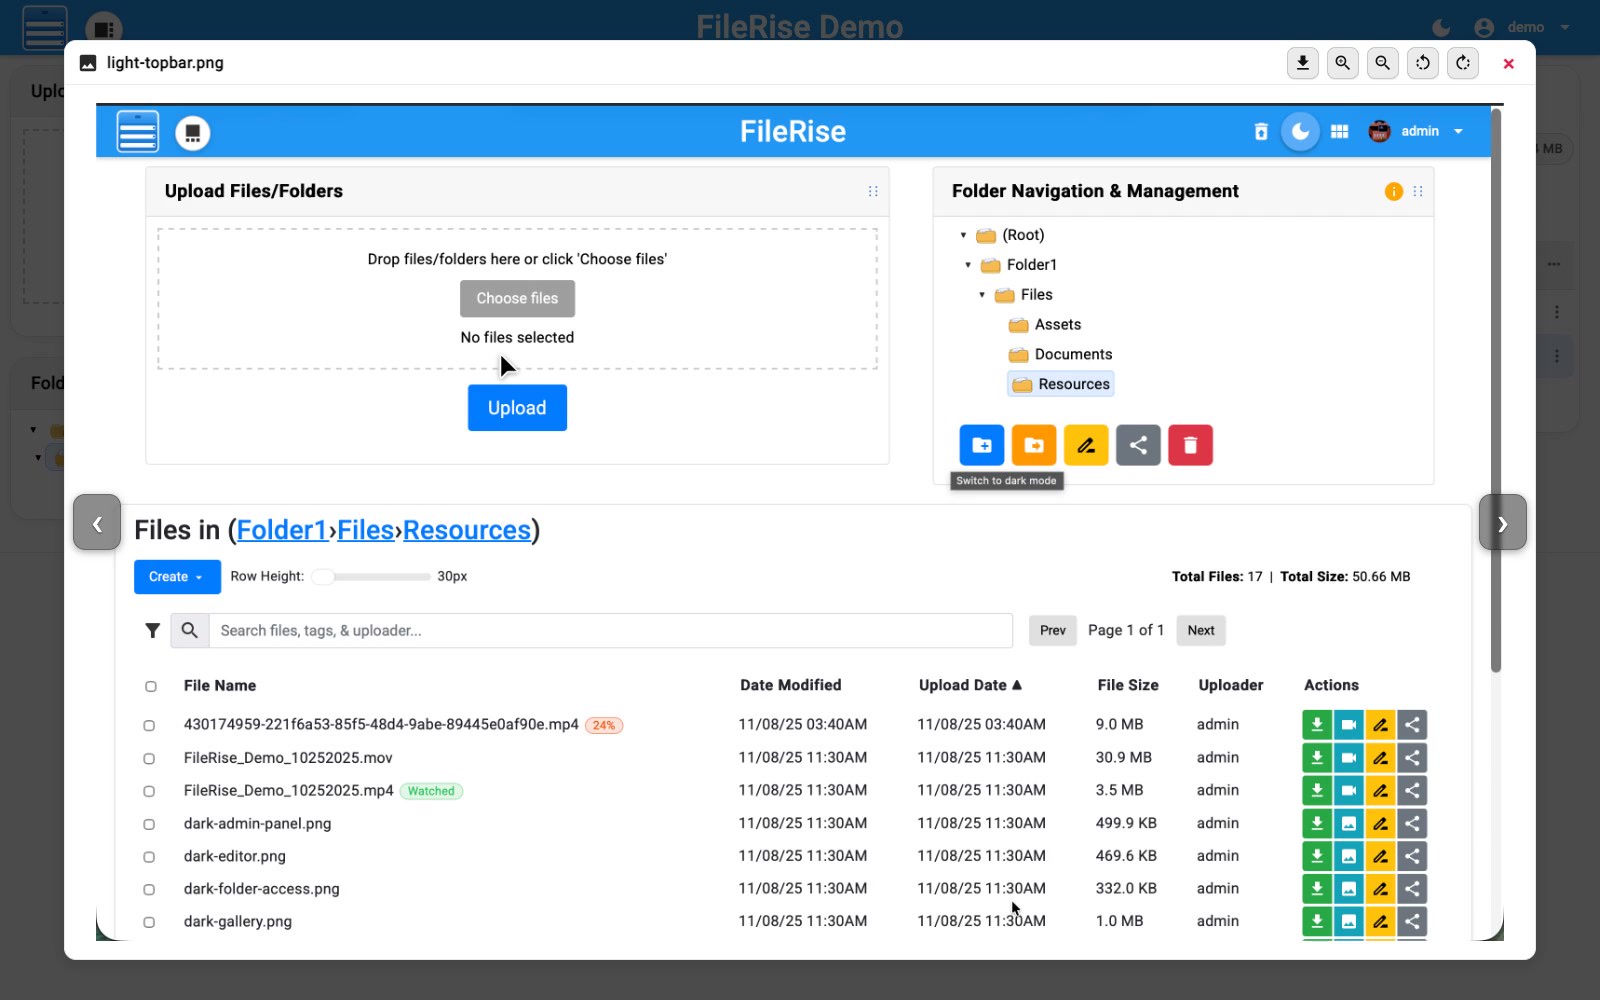
Task: Open the recycle bin icon in blue topbar
Action: [x=1260, y=131]
